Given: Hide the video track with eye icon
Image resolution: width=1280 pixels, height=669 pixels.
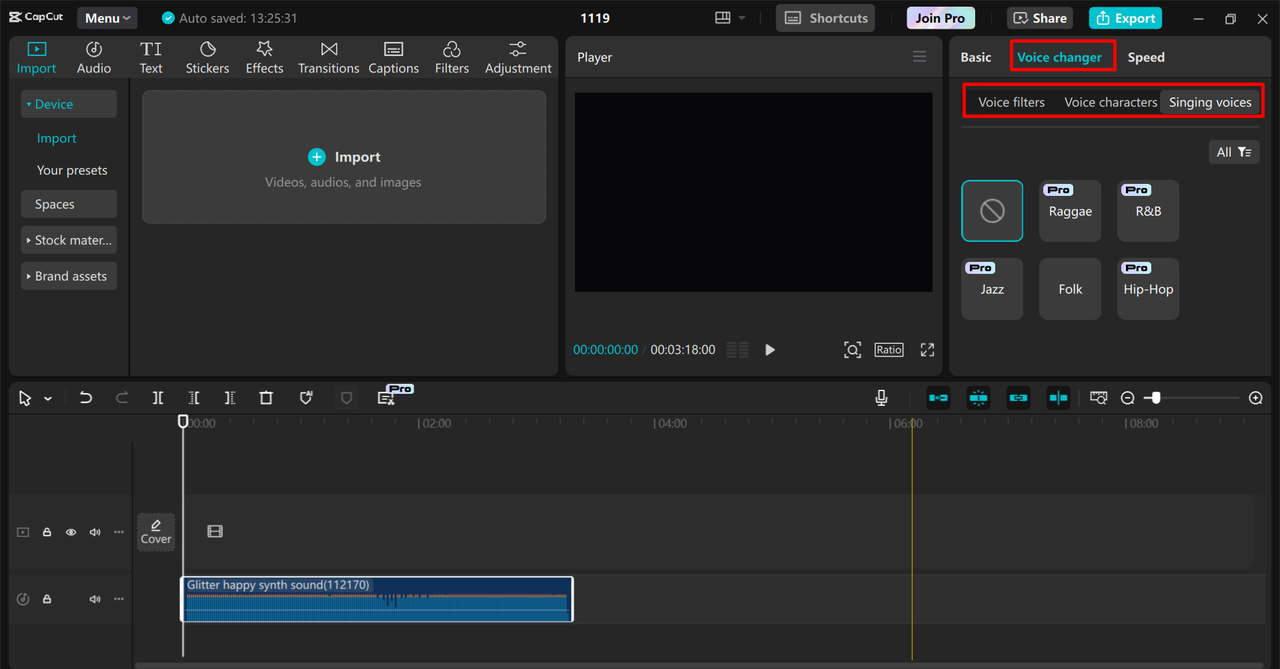Looking at the screenshot, I should pyautogui.click(x=71, y=532).
